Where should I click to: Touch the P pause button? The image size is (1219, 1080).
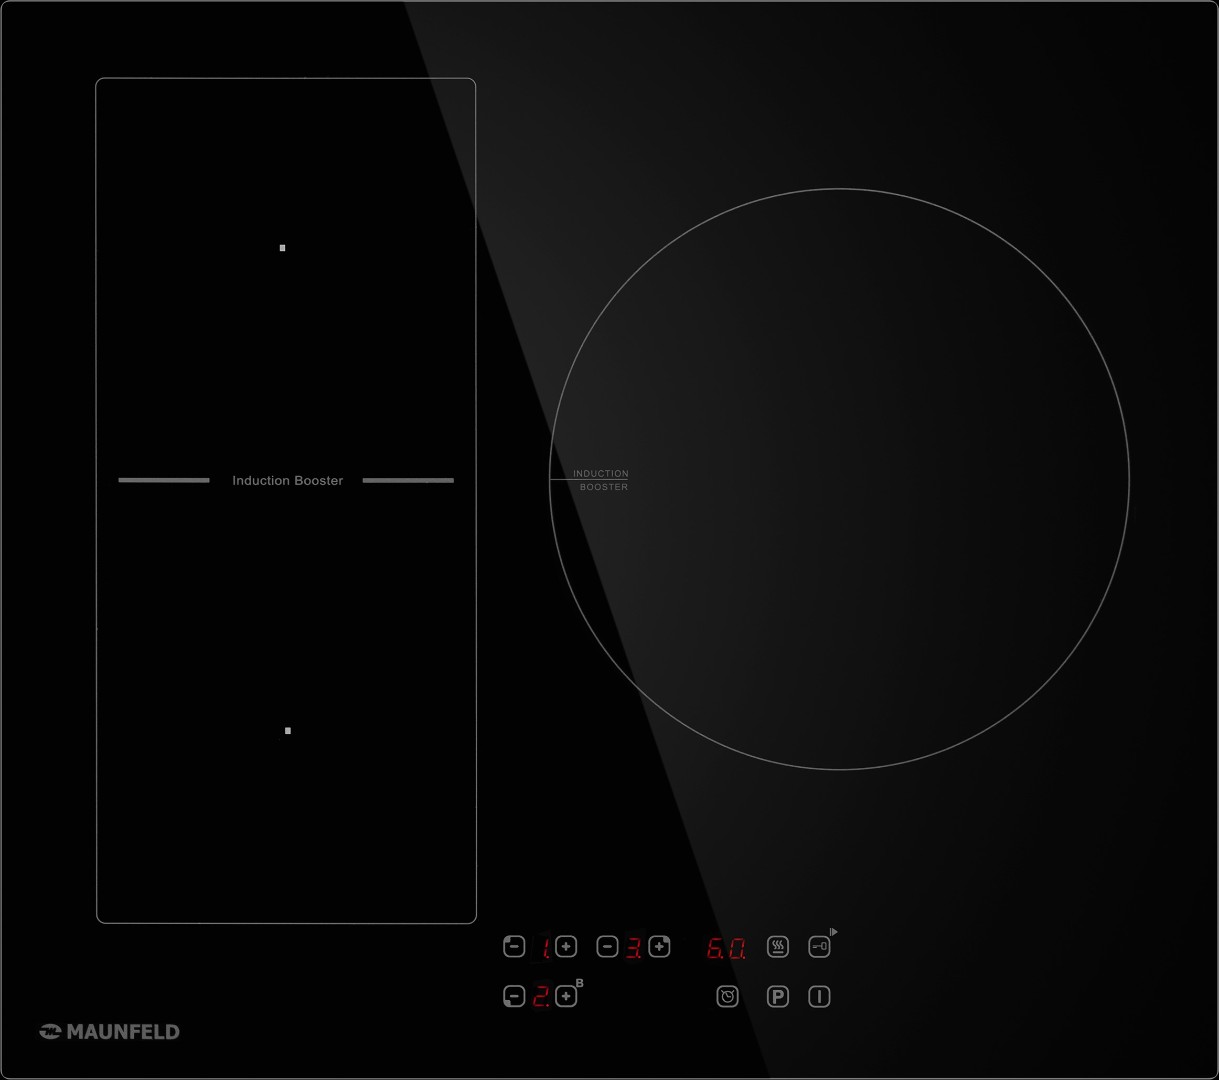click(777, 996)
